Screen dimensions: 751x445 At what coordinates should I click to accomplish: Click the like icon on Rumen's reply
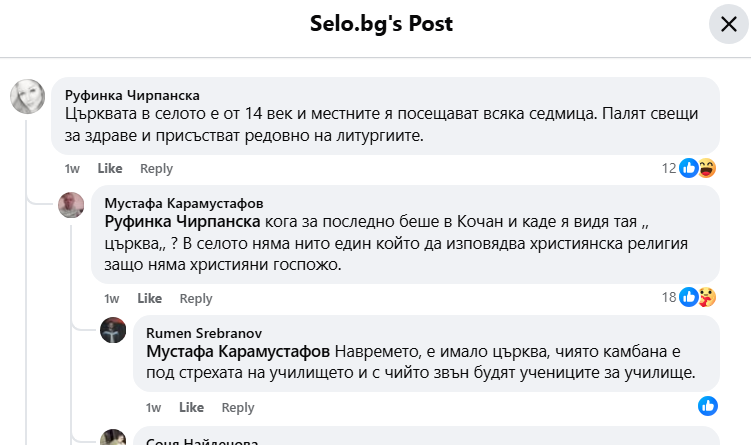707,406
